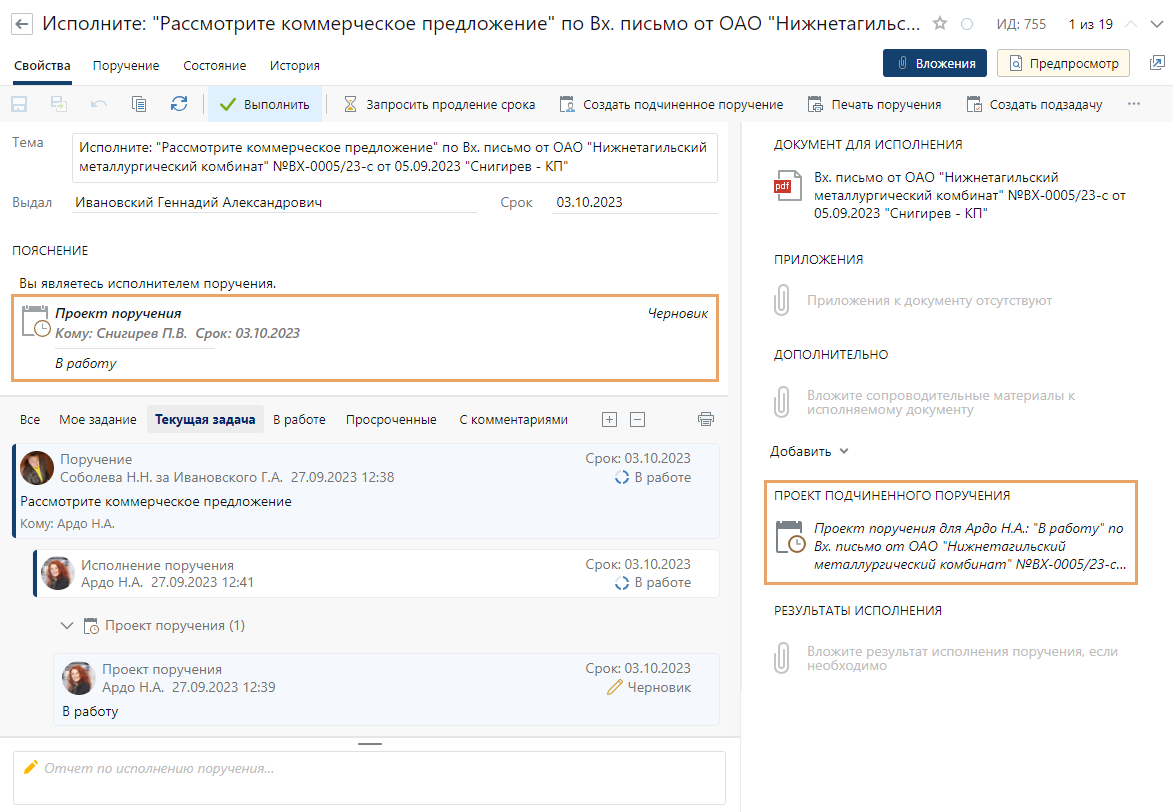Screen dimensions: 1173x812
Task: Star this task as favorite
Action: tap(940, 24)
